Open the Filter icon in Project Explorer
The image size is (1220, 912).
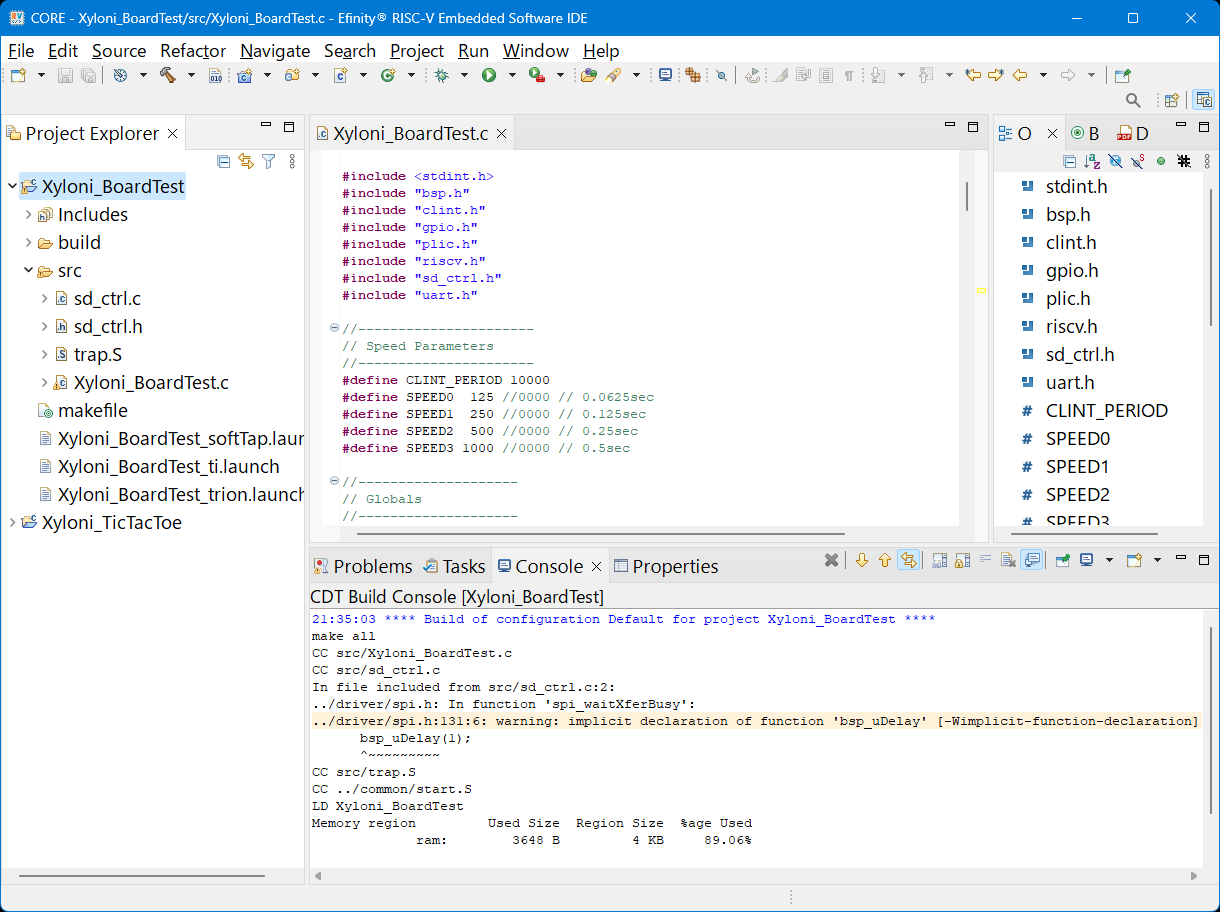(268, 161)
